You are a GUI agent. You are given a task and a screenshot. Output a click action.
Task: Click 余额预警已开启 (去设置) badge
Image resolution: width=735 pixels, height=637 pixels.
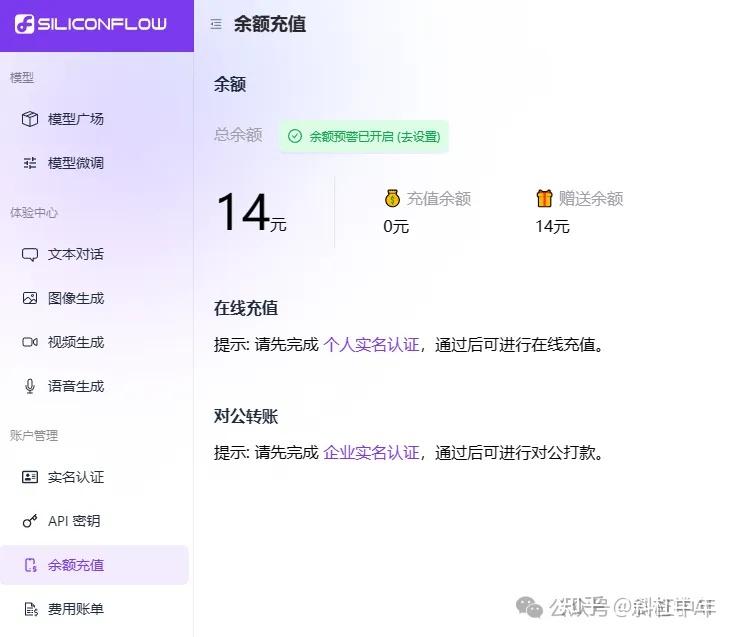click(x=364, y=136)
